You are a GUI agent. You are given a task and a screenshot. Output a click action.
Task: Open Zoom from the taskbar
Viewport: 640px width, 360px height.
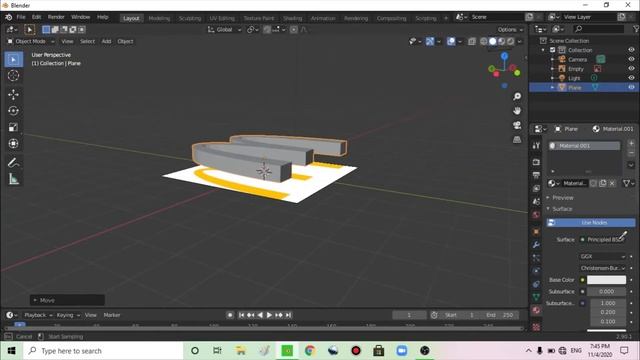[402, 351]
